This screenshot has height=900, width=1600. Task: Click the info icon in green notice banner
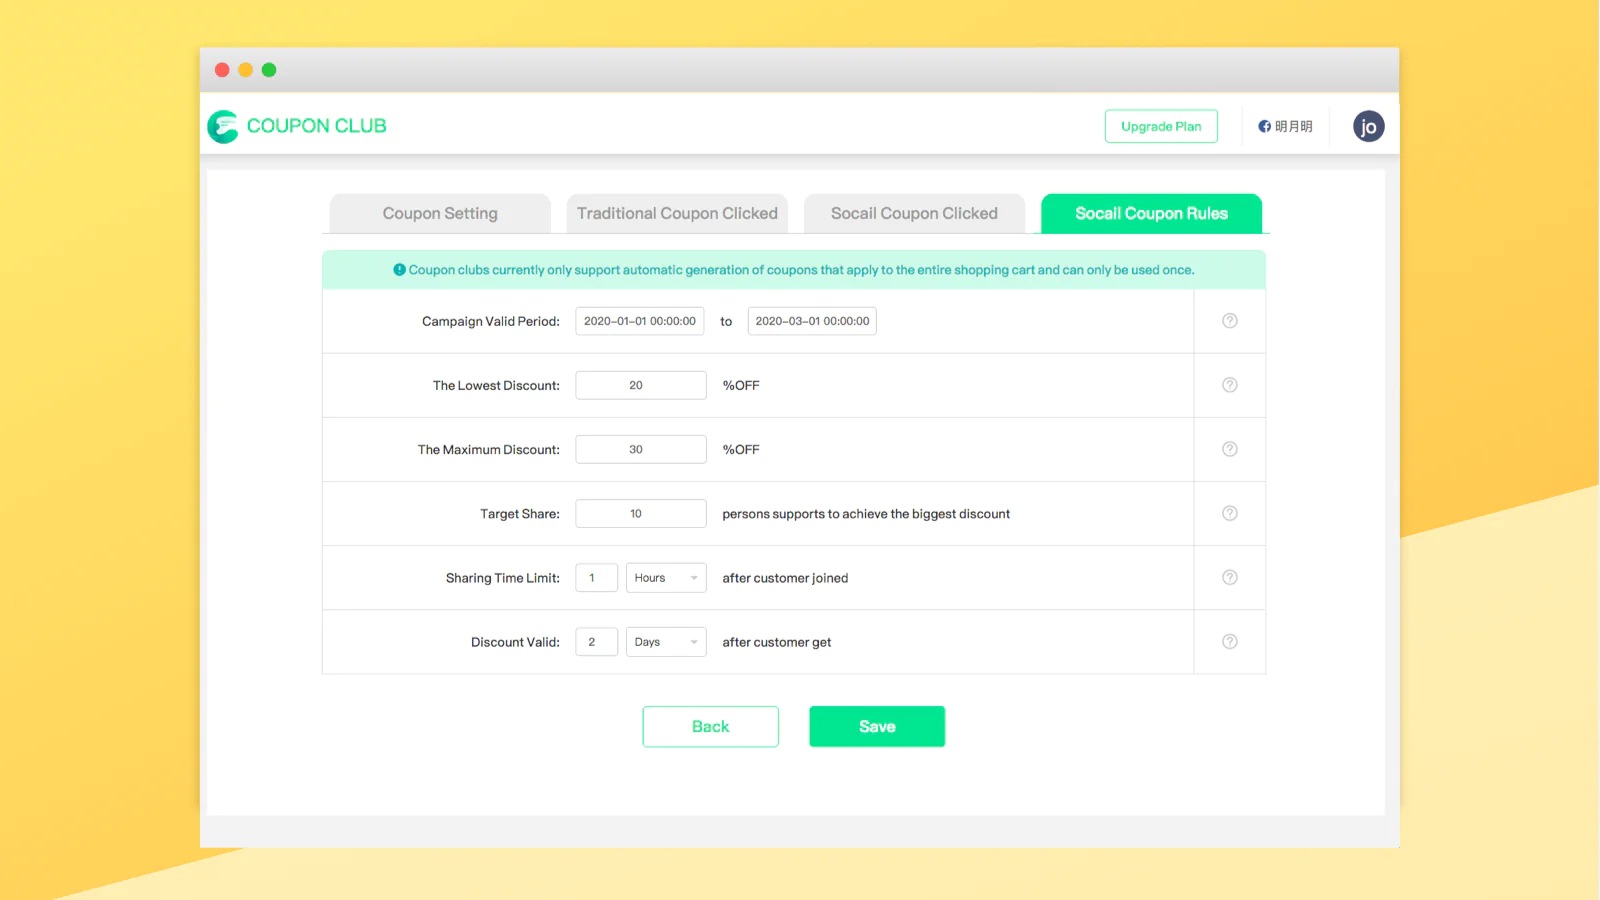(399, 269)
